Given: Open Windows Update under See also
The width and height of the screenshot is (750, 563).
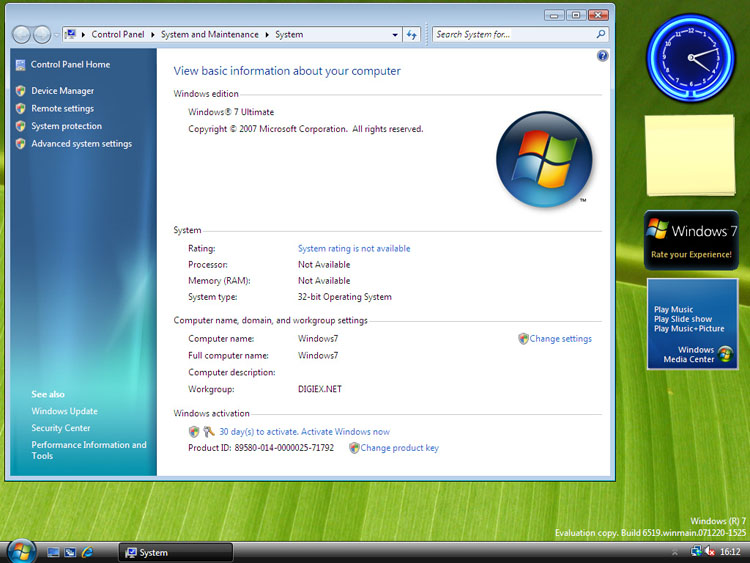Looking at the screenshot, I should tap(65, 411).
